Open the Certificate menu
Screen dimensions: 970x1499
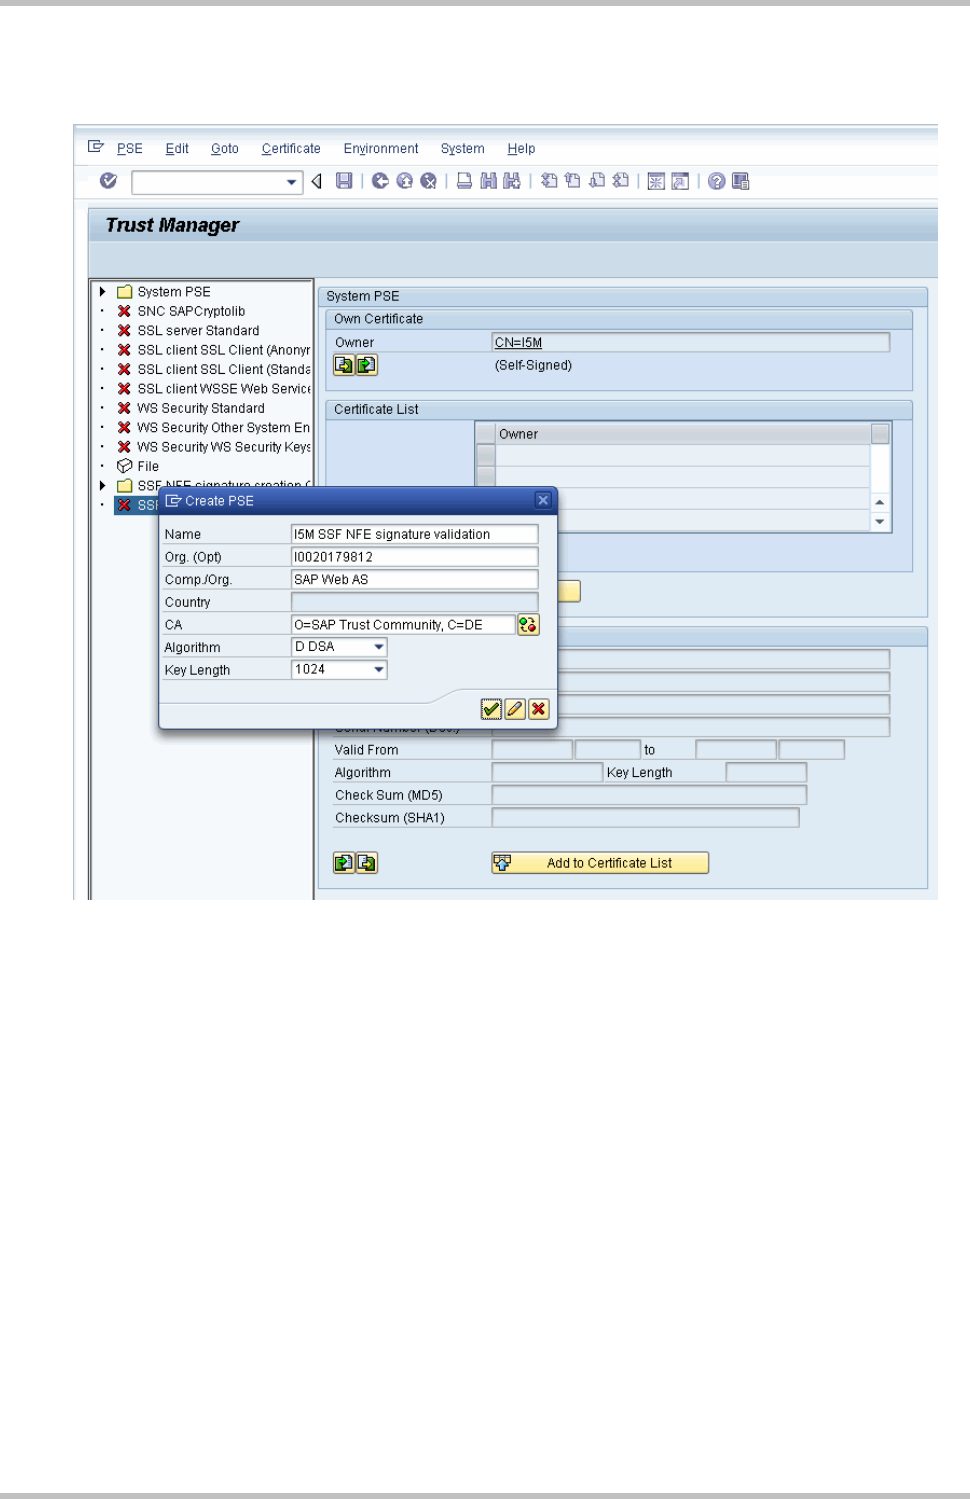click(x=291, y=148)
